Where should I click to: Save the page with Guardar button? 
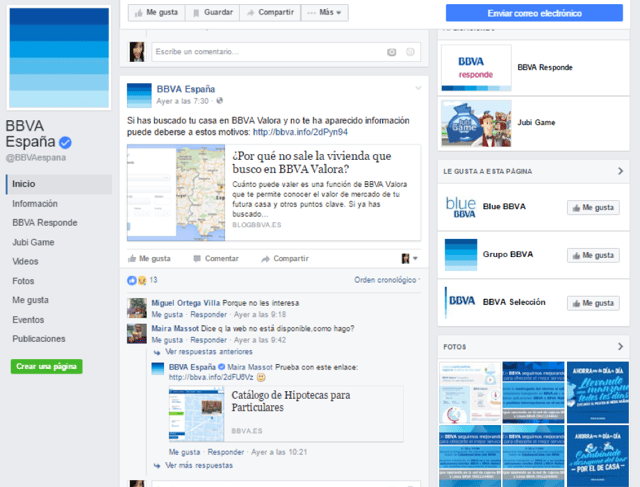[x=213, y=13]
